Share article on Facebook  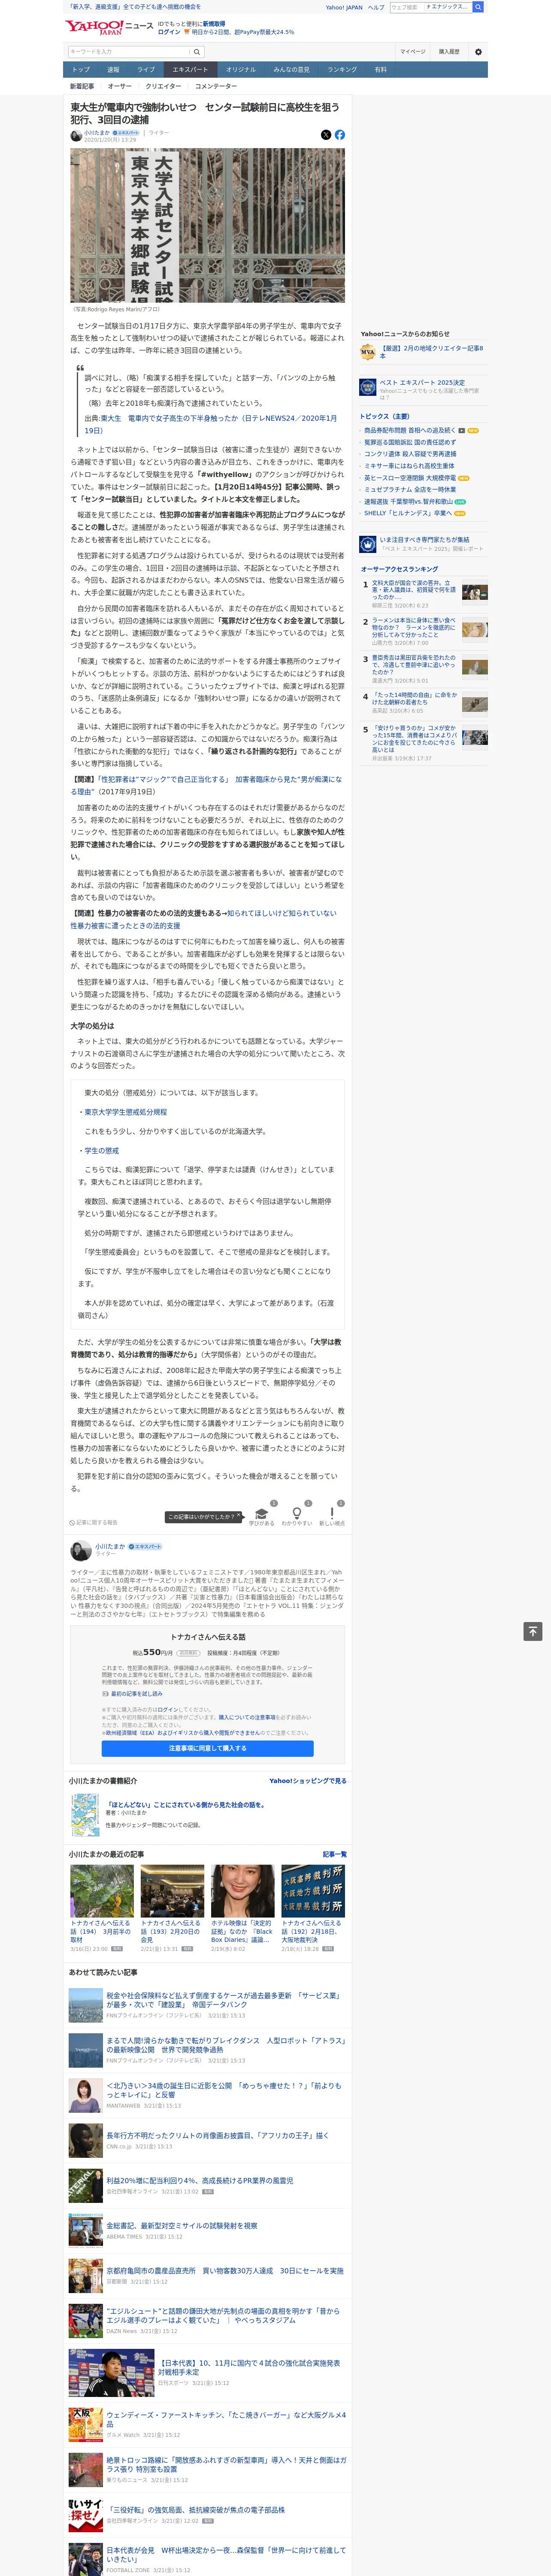point(340,134)
